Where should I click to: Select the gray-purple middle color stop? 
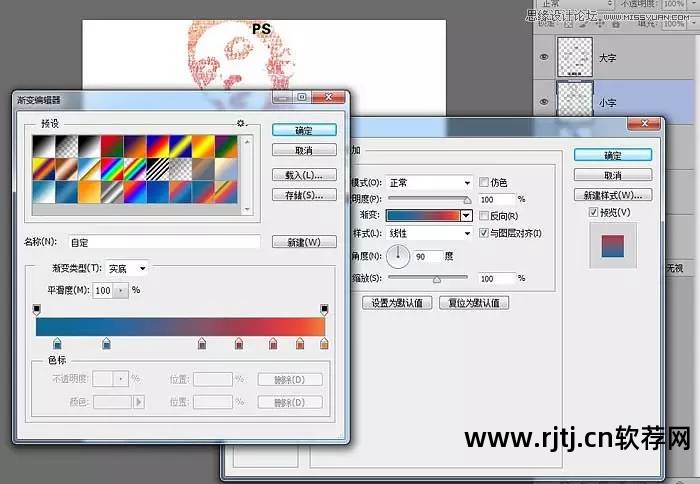[x=202, y=343]
